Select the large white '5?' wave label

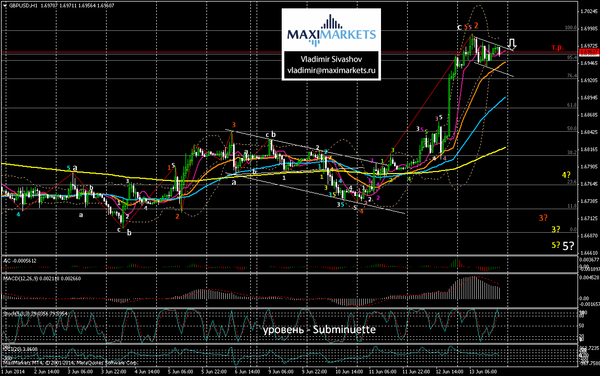pos(569,246)
